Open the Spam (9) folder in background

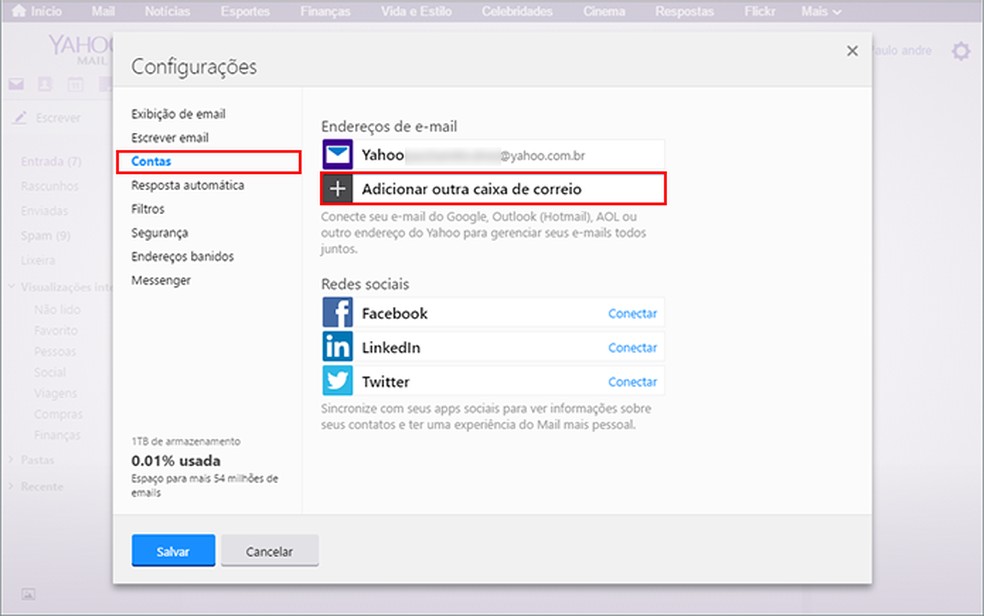45,235
